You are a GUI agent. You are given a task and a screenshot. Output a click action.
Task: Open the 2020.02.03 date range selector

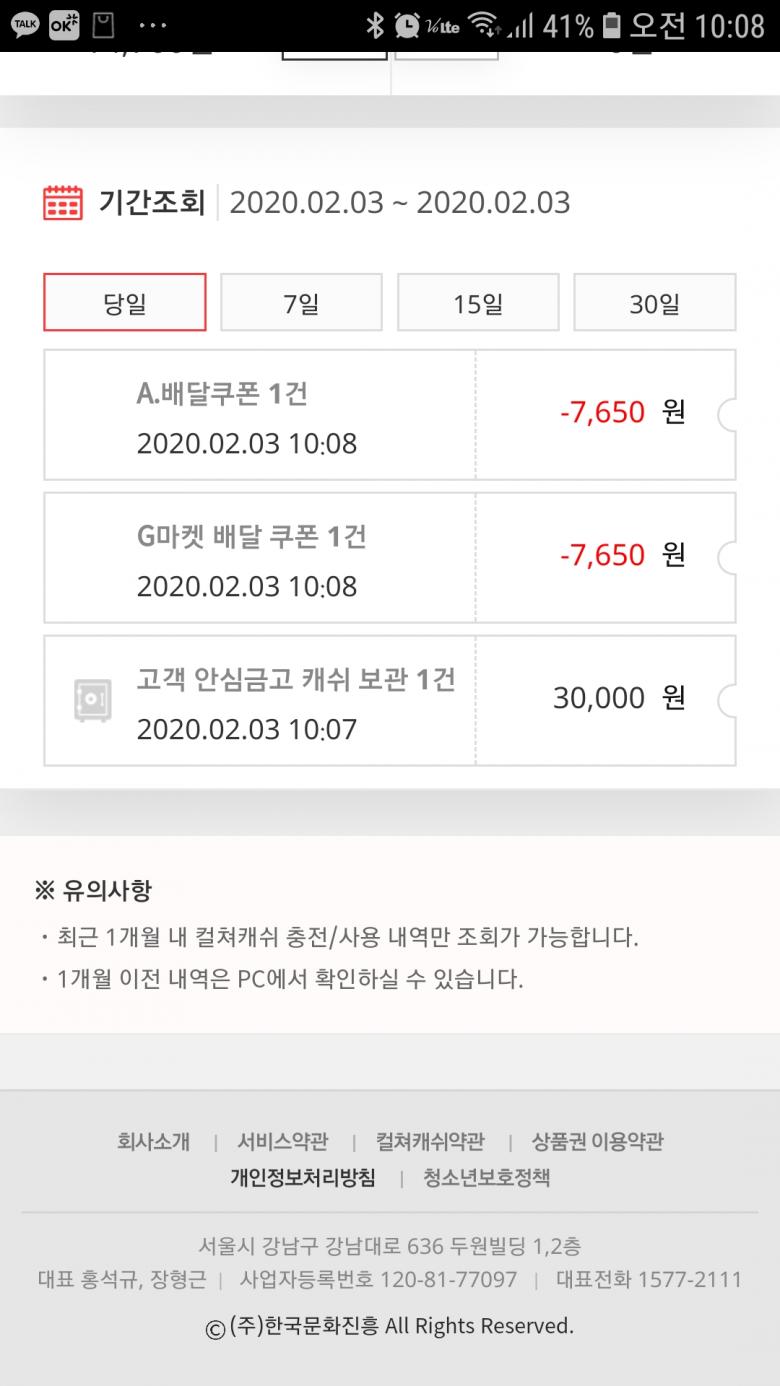400,202
